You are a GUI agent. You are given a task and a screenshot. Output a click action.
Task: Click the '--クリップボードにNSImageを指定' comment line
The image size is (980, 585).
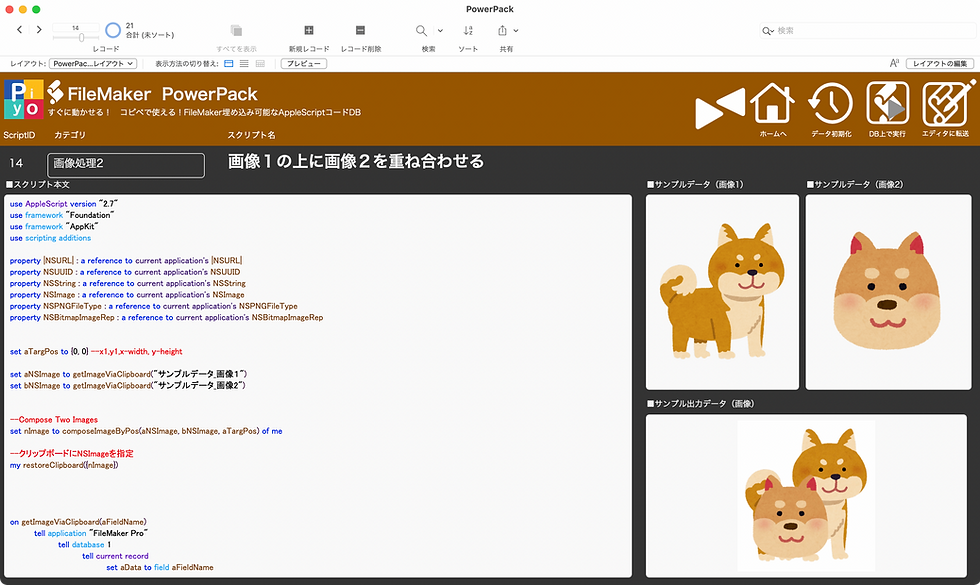coord(72,454)
